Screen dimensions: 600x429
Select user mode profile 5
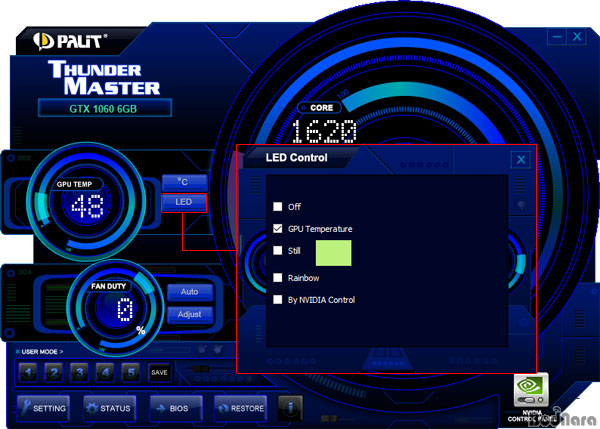coord(131,372)
